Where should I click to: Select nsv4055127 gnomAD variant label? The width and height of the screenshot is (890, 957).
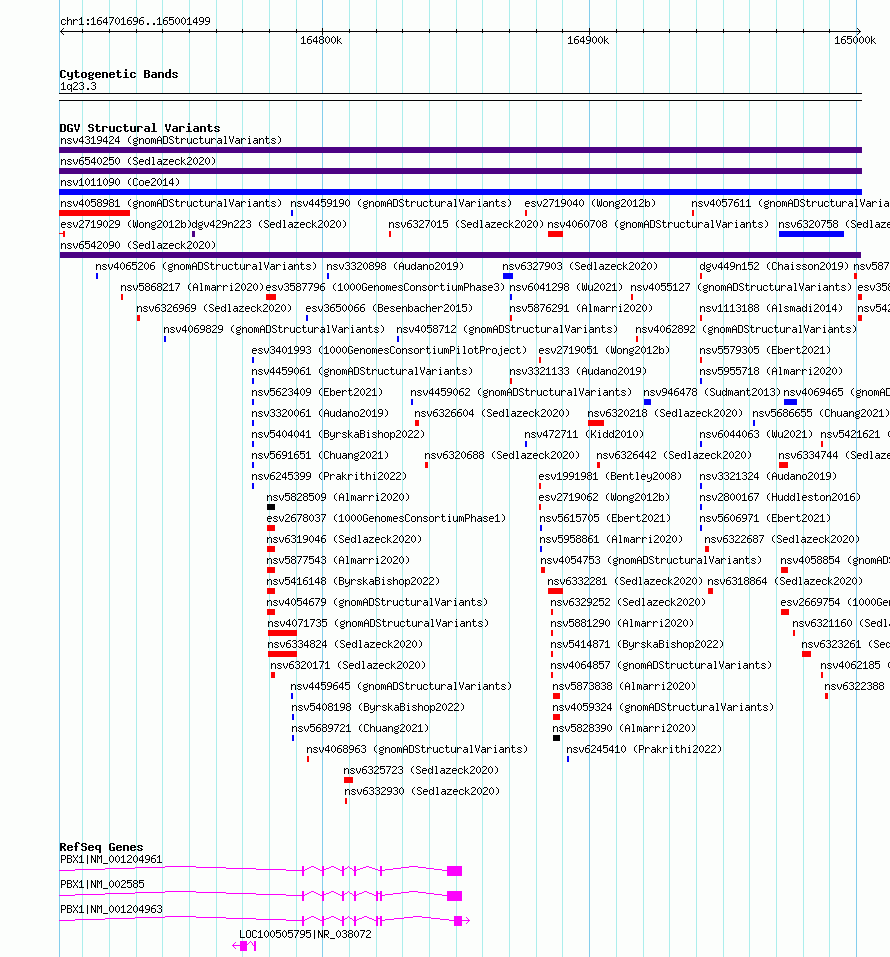tap(741, 287)
